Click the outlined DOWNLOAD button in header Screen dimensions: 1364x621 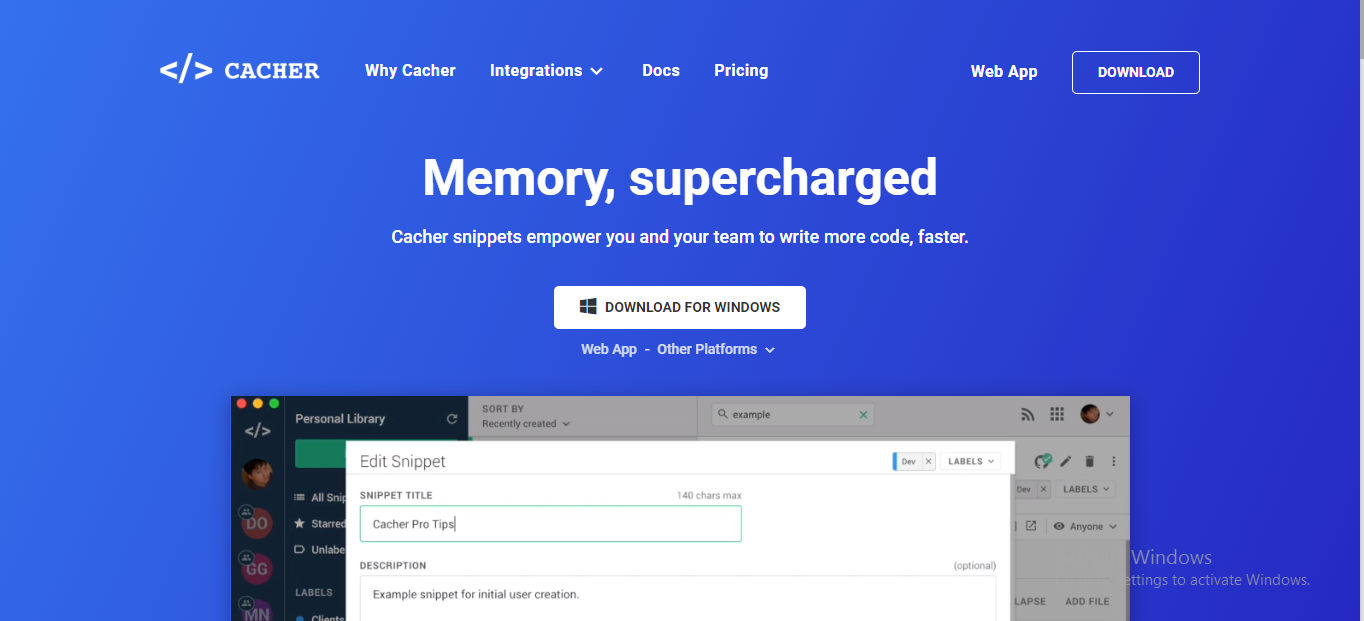1136,72
